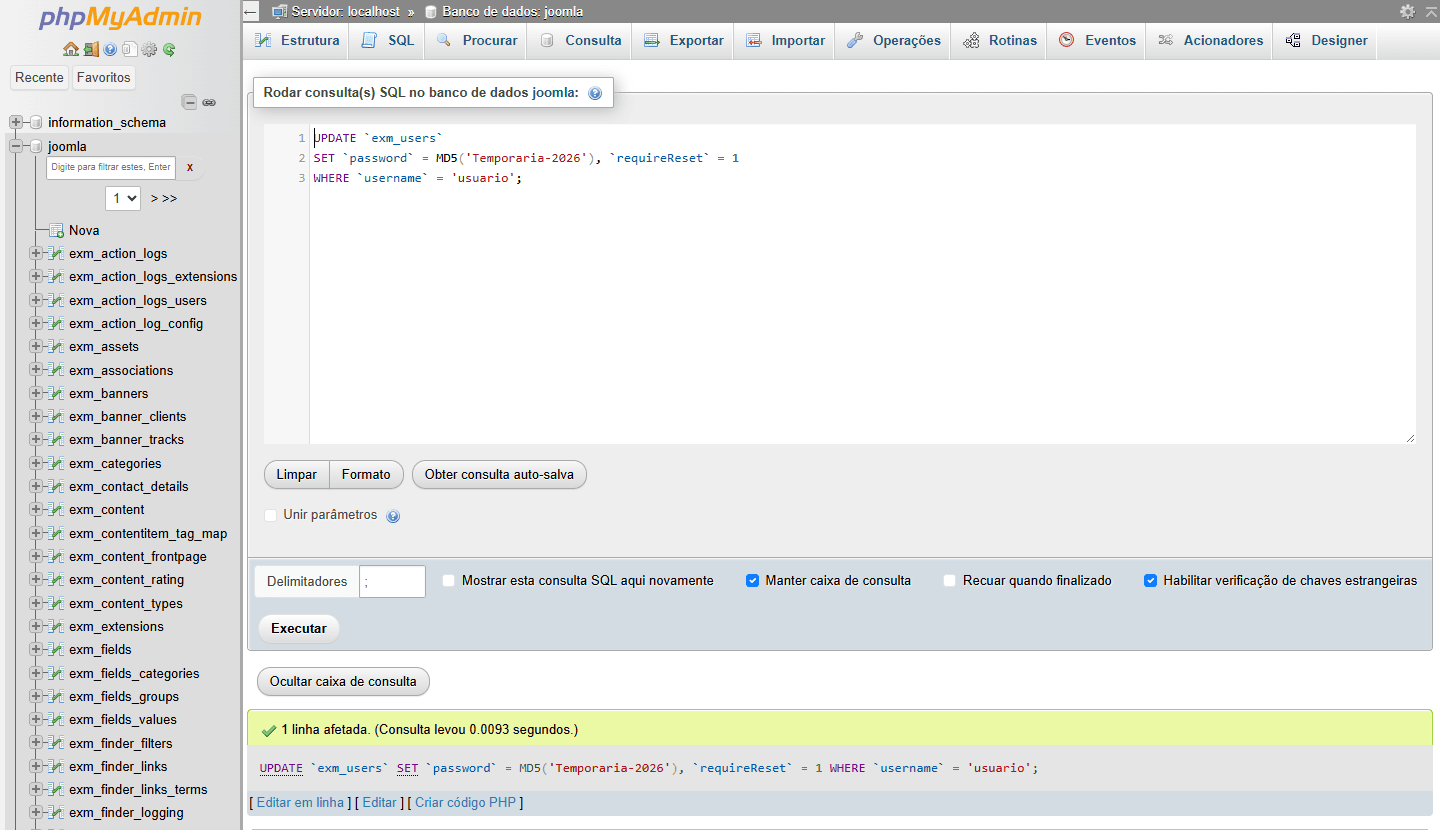Go to the Designer tab

click(1326, 41)
